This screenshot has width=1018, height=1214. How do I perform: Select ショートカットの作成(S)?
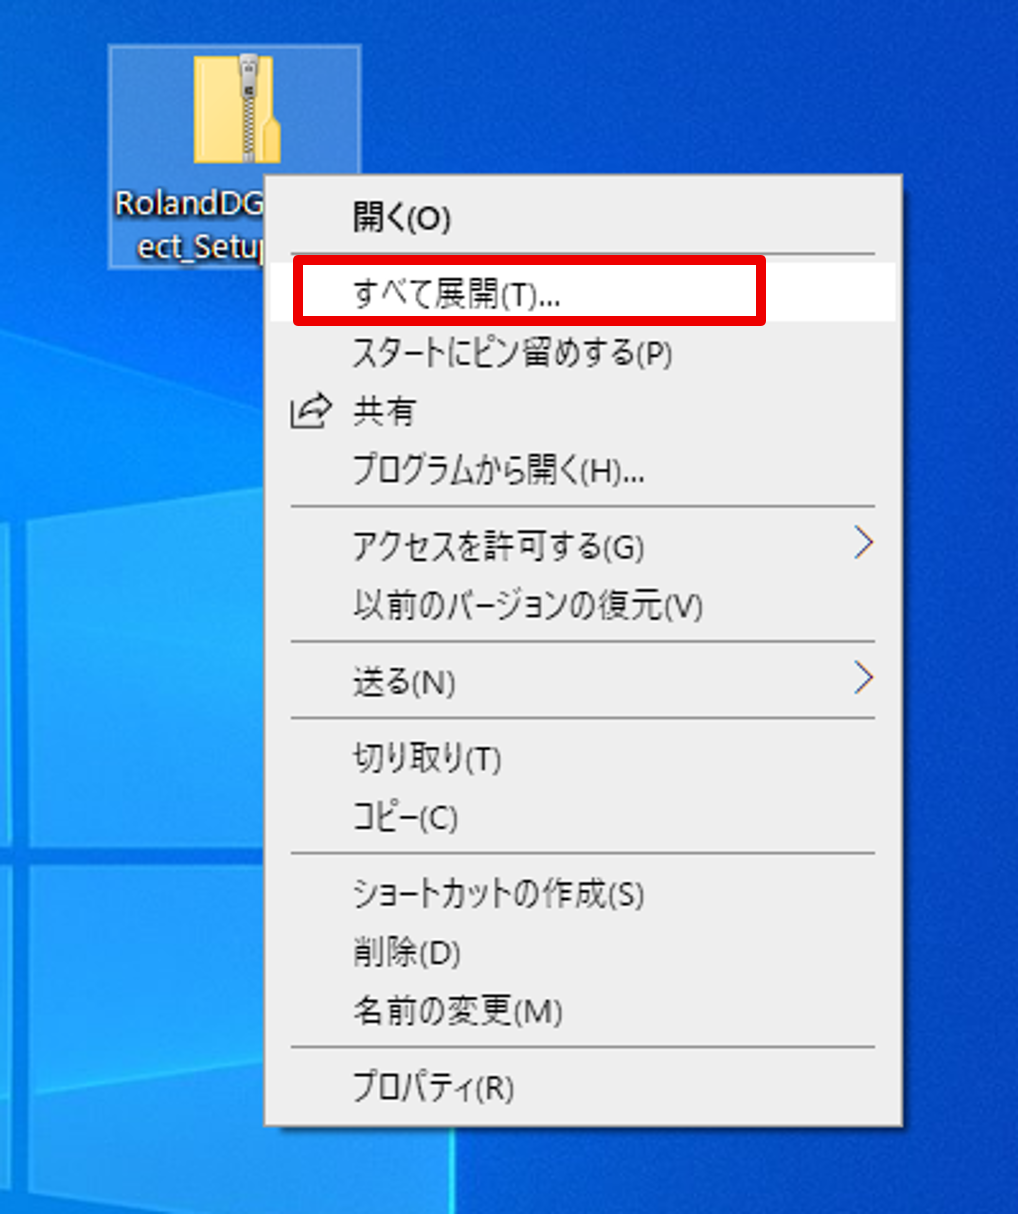pos(583,893)
